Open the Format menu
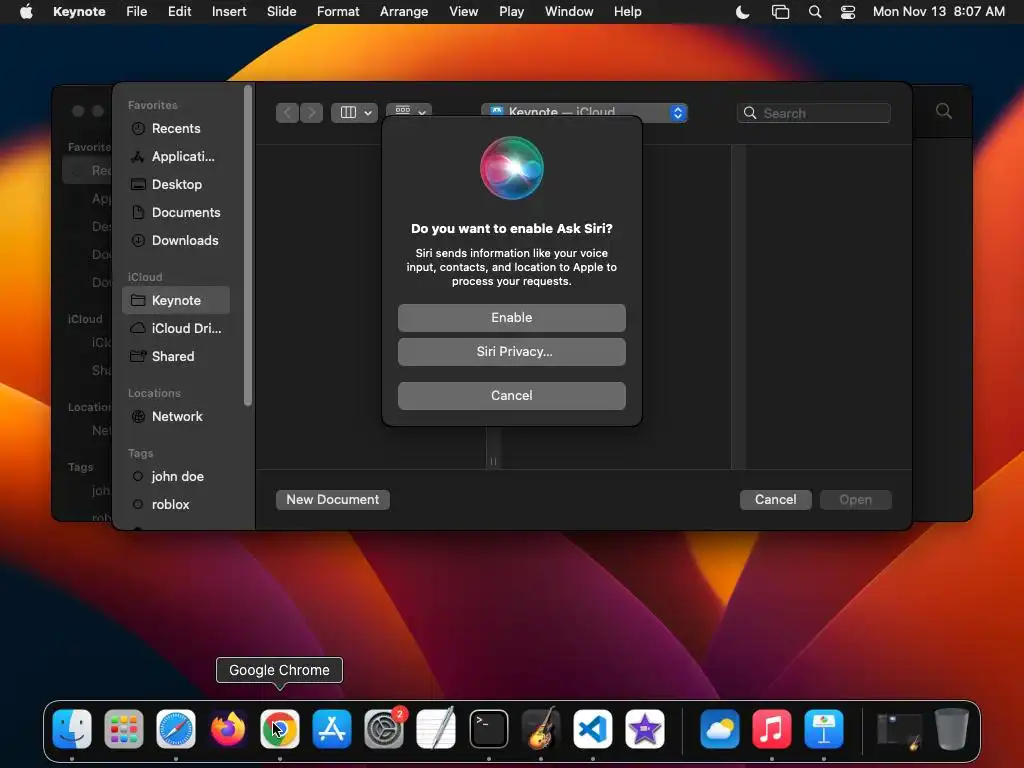 (338, 11)
